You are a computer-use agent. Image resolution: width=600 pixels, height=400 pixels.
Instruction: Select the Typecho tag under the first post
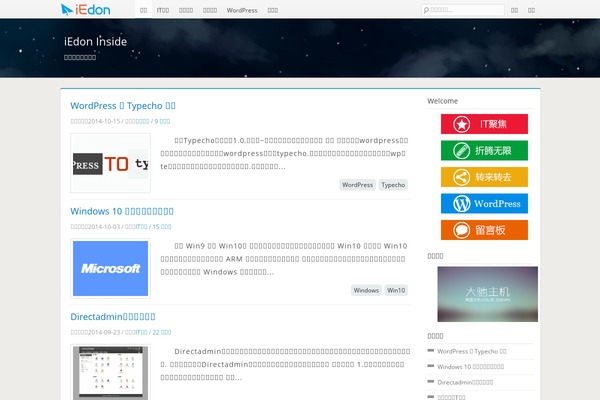(x=393, y=185)
